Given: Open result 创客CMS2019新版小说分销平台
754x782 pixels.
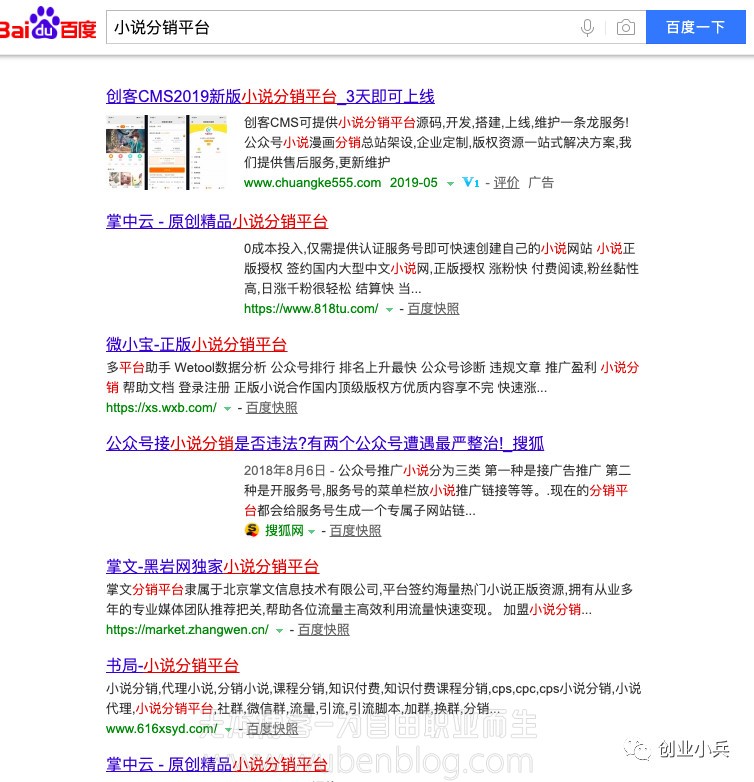Looking at the screenshot, I should coord(270,96).
